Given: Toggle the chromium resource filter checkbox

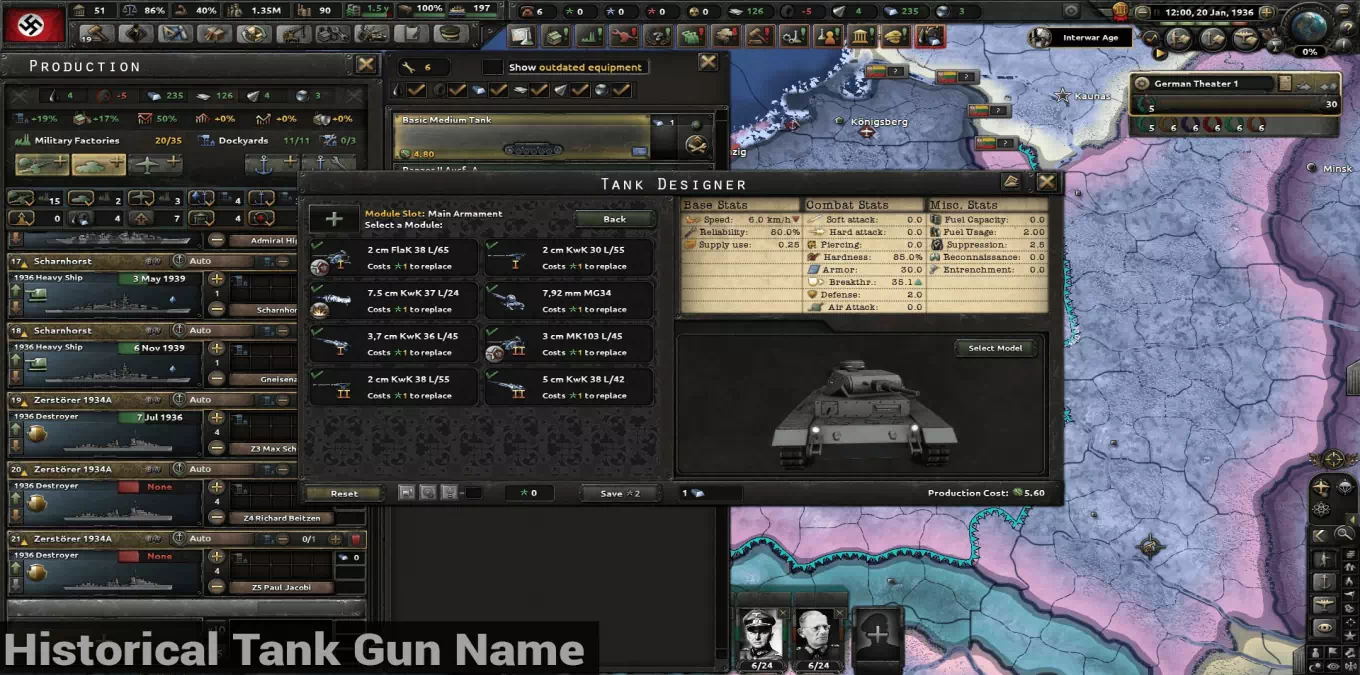Looking at the screenshot, I should (621, 90).
